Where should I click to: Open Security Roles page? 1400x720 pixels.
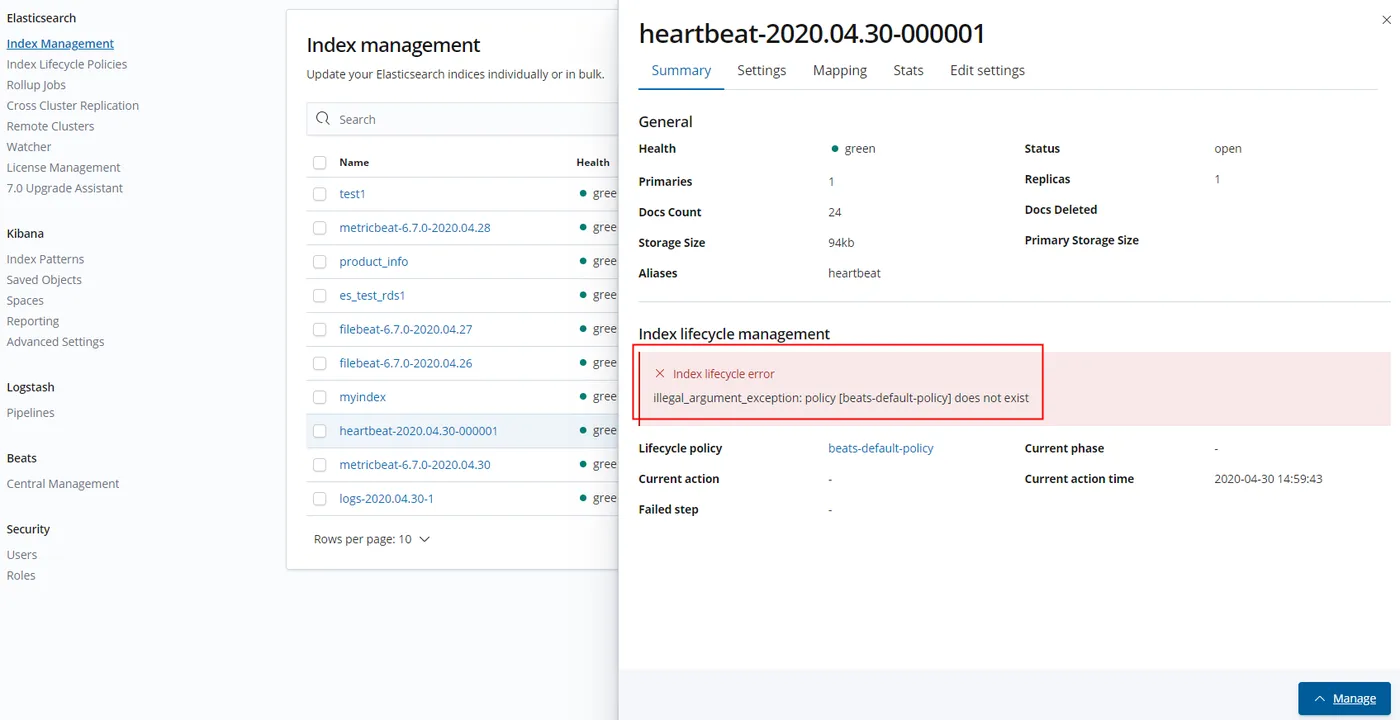[21, 576]
